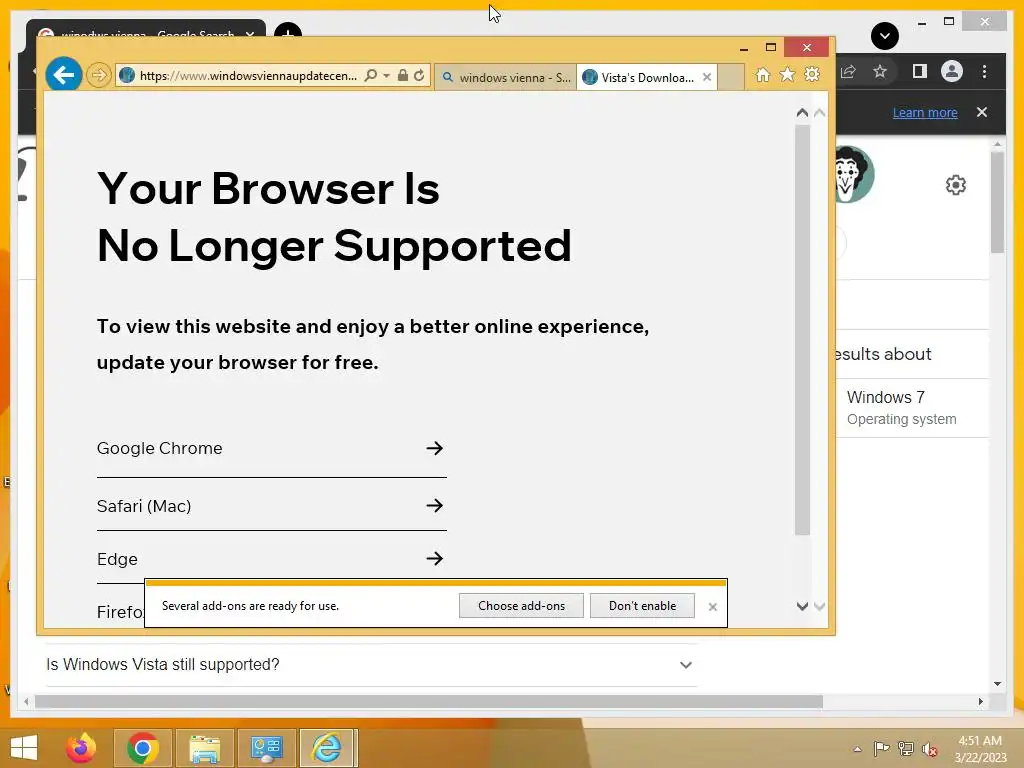Screen dimensions: 1024x768
Task: Switch to the 'windows vienna - S...' tab
Action: [505, 78]
